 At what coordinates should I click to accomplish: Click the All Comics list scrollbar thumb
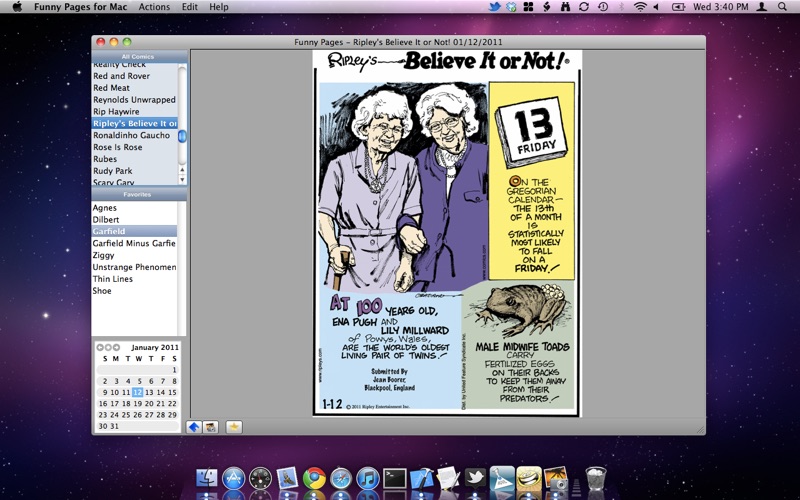(x=182, y=136)
